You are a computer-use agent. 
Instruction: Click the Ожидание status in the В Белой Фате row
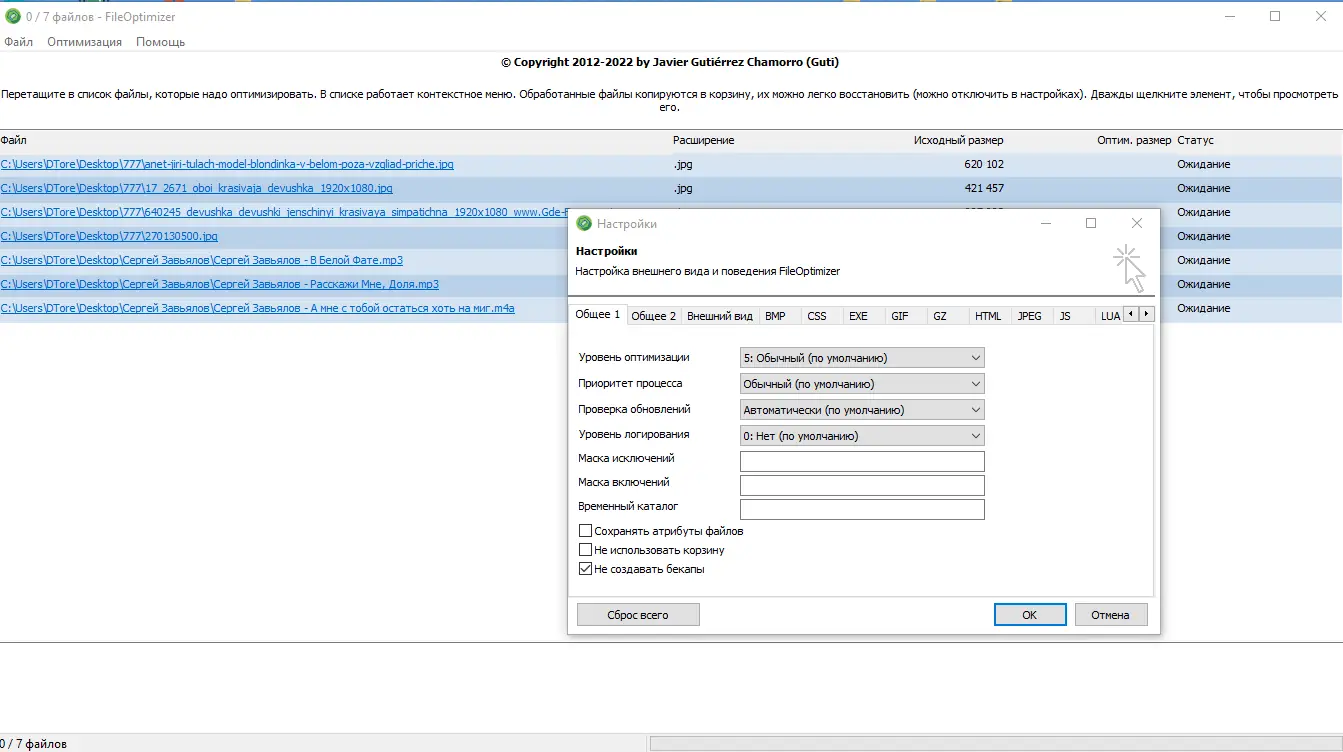point(1204,260)
